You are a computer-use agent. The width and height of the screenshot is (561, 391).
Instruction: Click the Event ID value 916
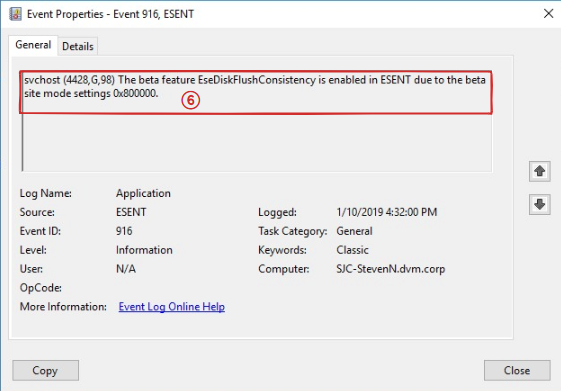coord(124,231)
